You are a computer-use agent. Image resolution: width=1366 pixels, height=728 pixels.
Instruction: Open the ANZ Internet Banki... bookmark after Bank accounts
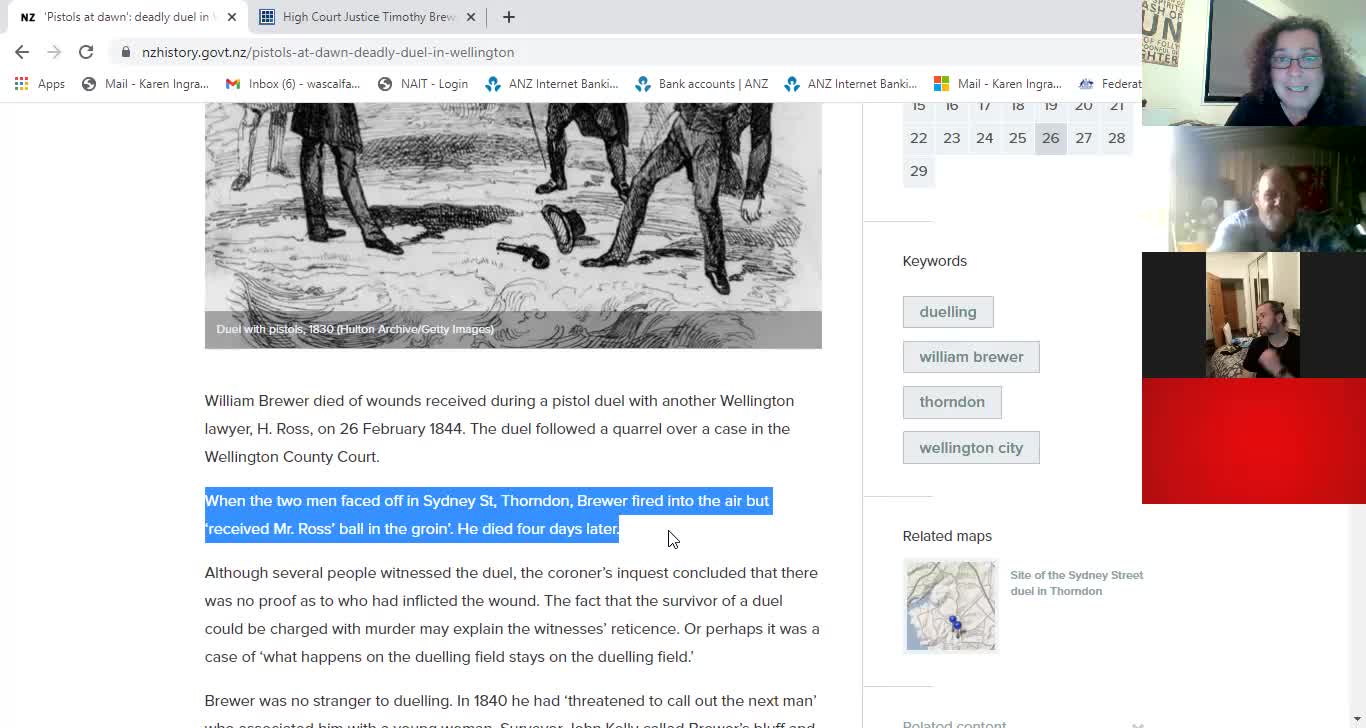[x=850, y=84]
